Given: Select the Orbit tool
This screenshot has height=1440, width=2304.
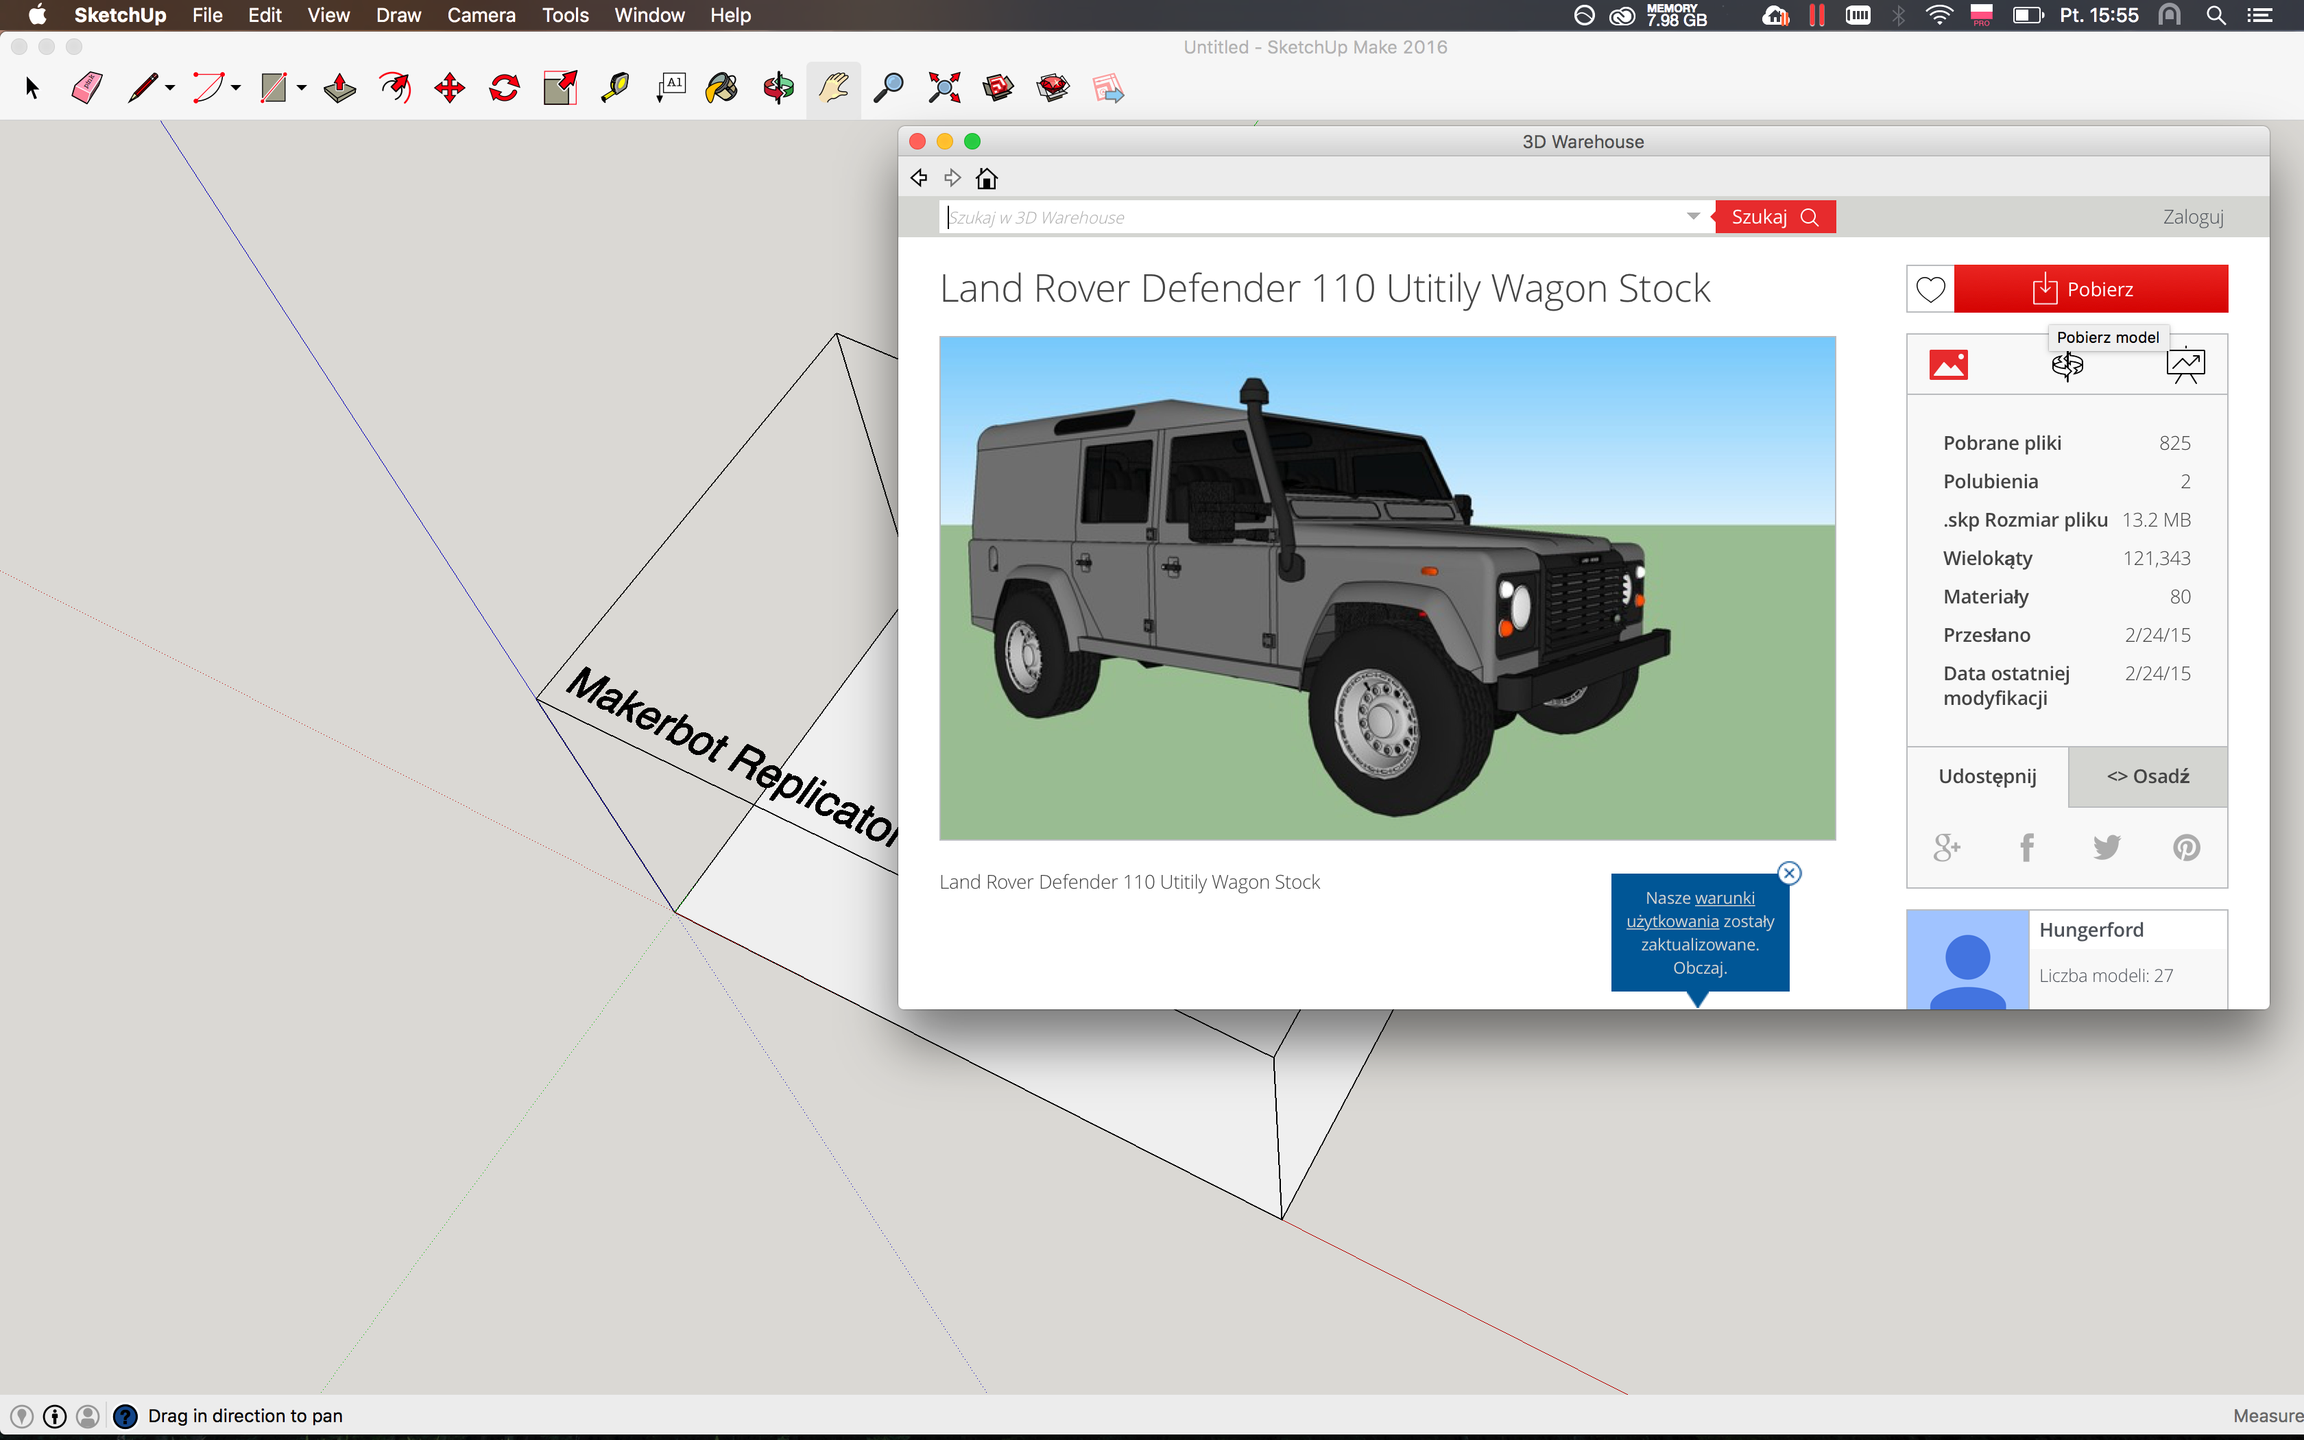Looking at the screenshot, I should (x=778, y=88).
